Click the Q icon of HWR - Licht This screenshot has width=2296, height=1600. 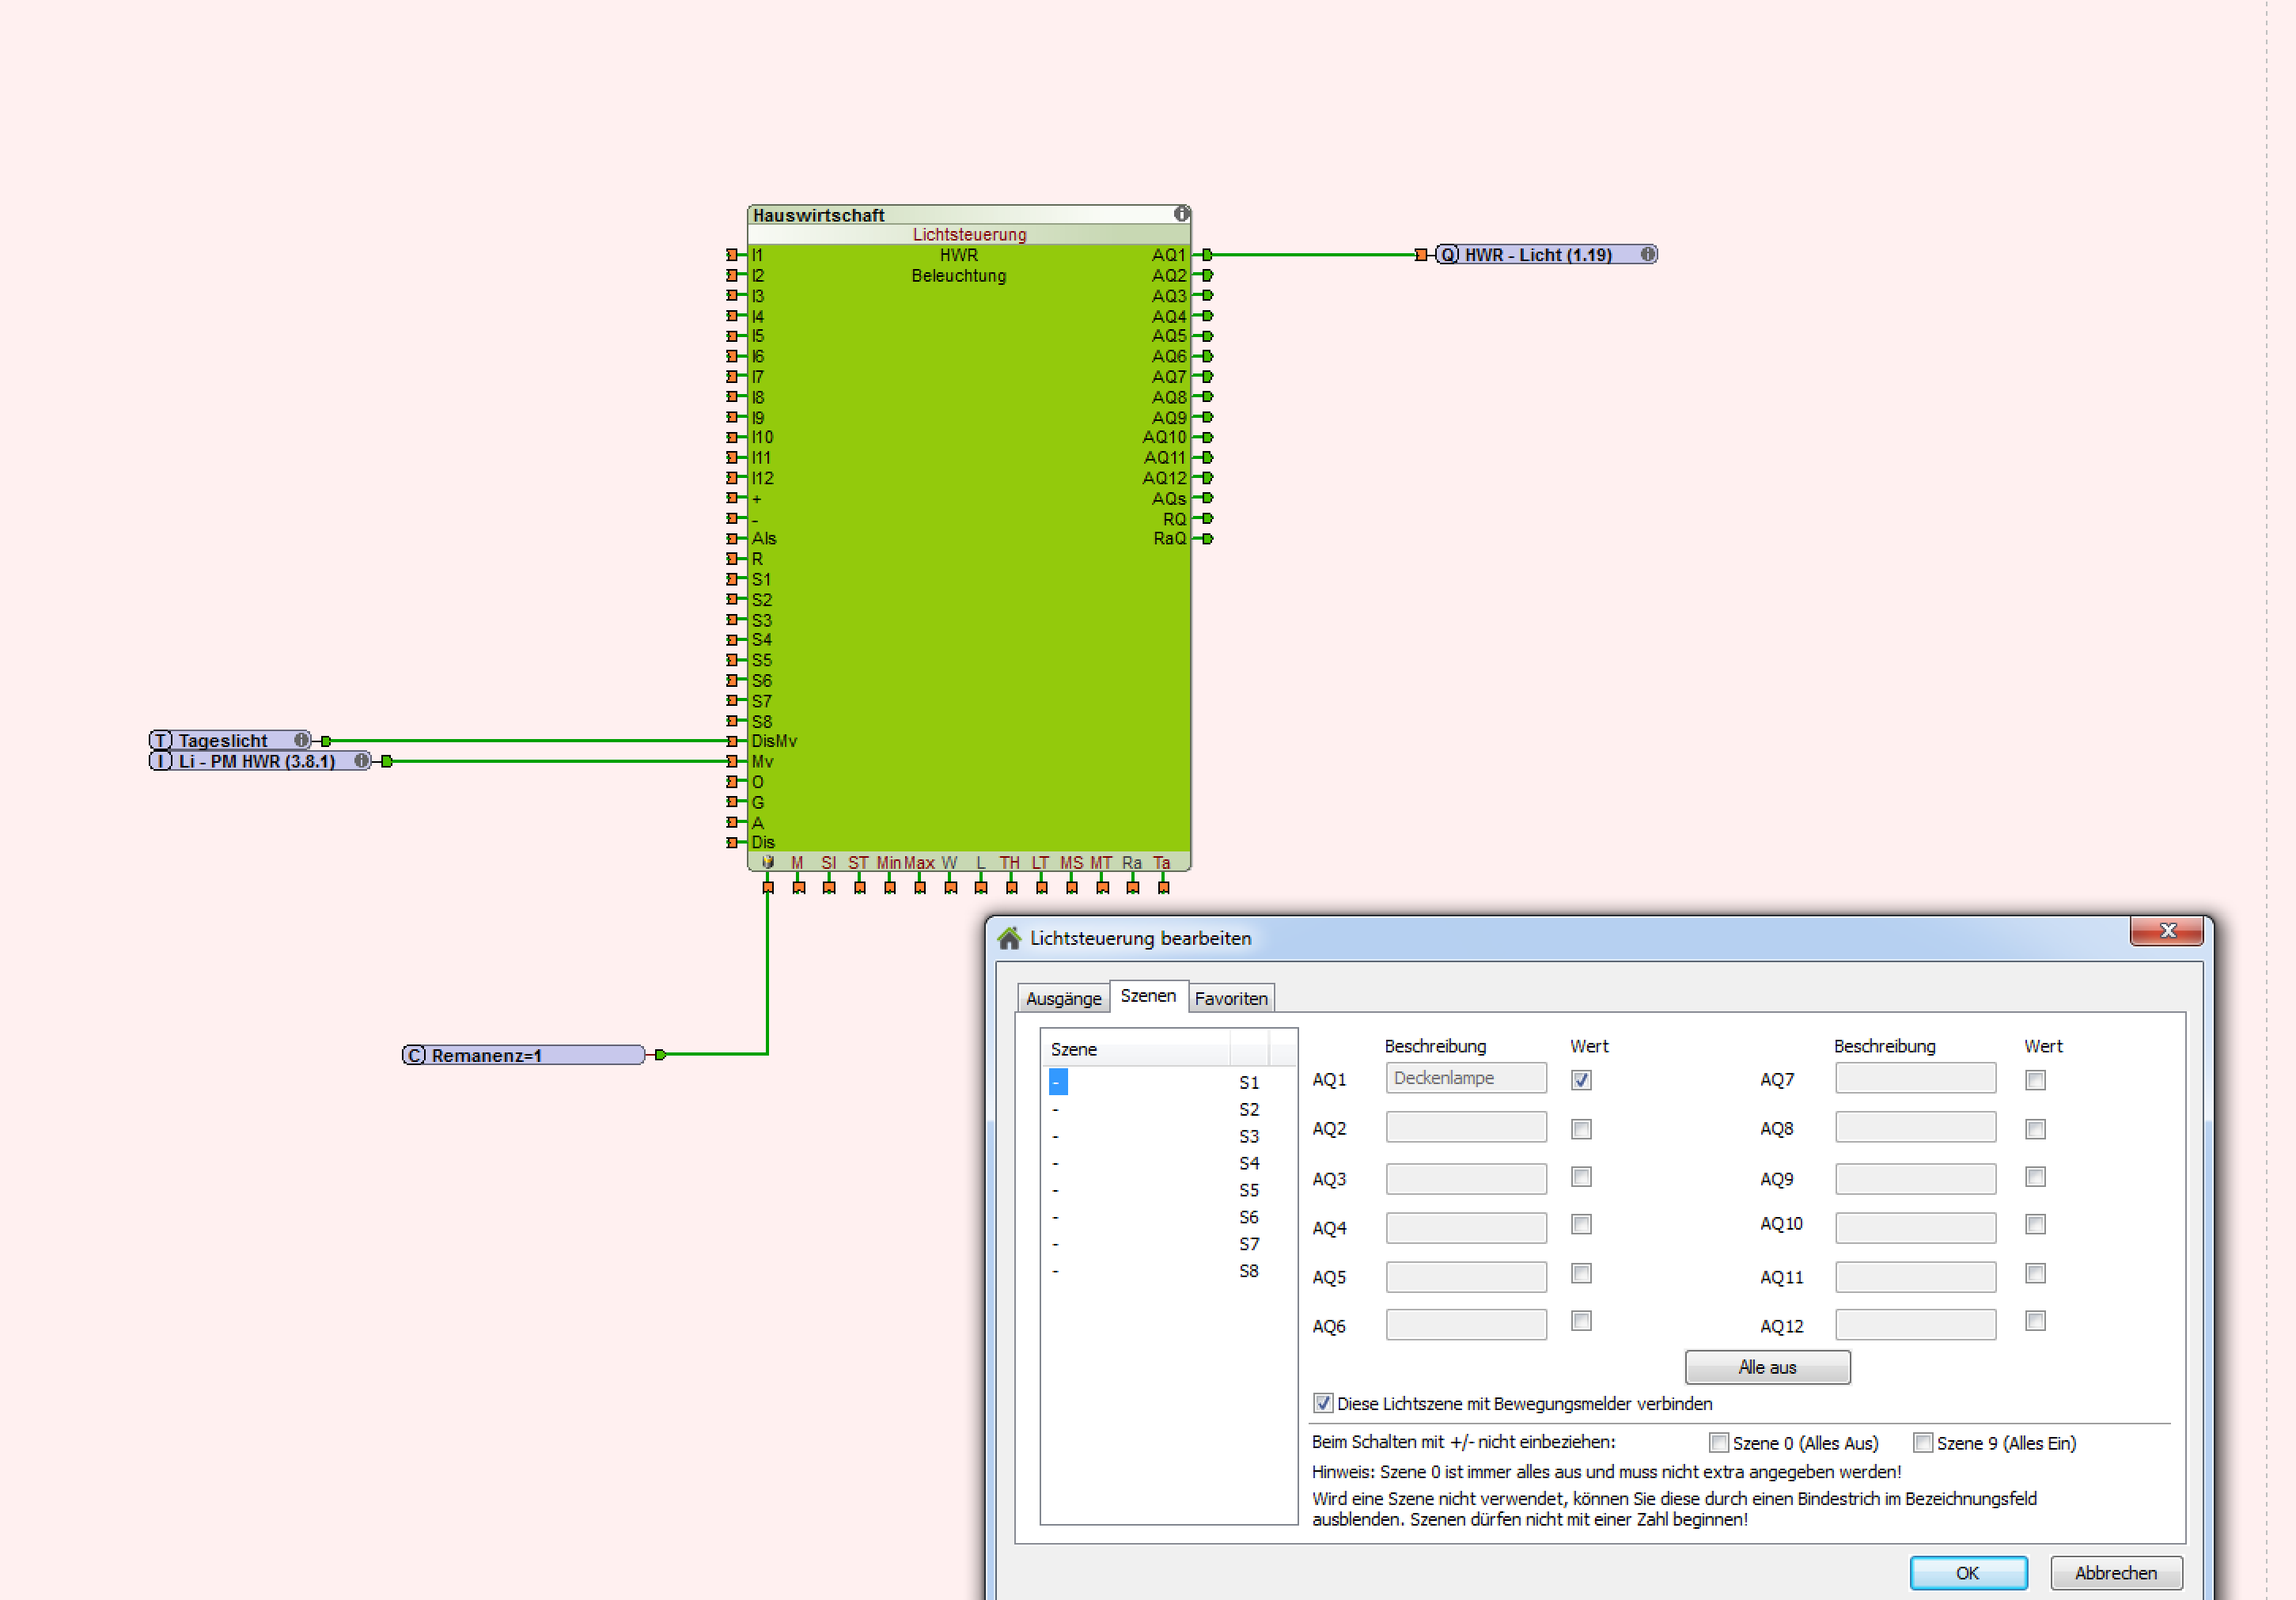point(1448,255)
